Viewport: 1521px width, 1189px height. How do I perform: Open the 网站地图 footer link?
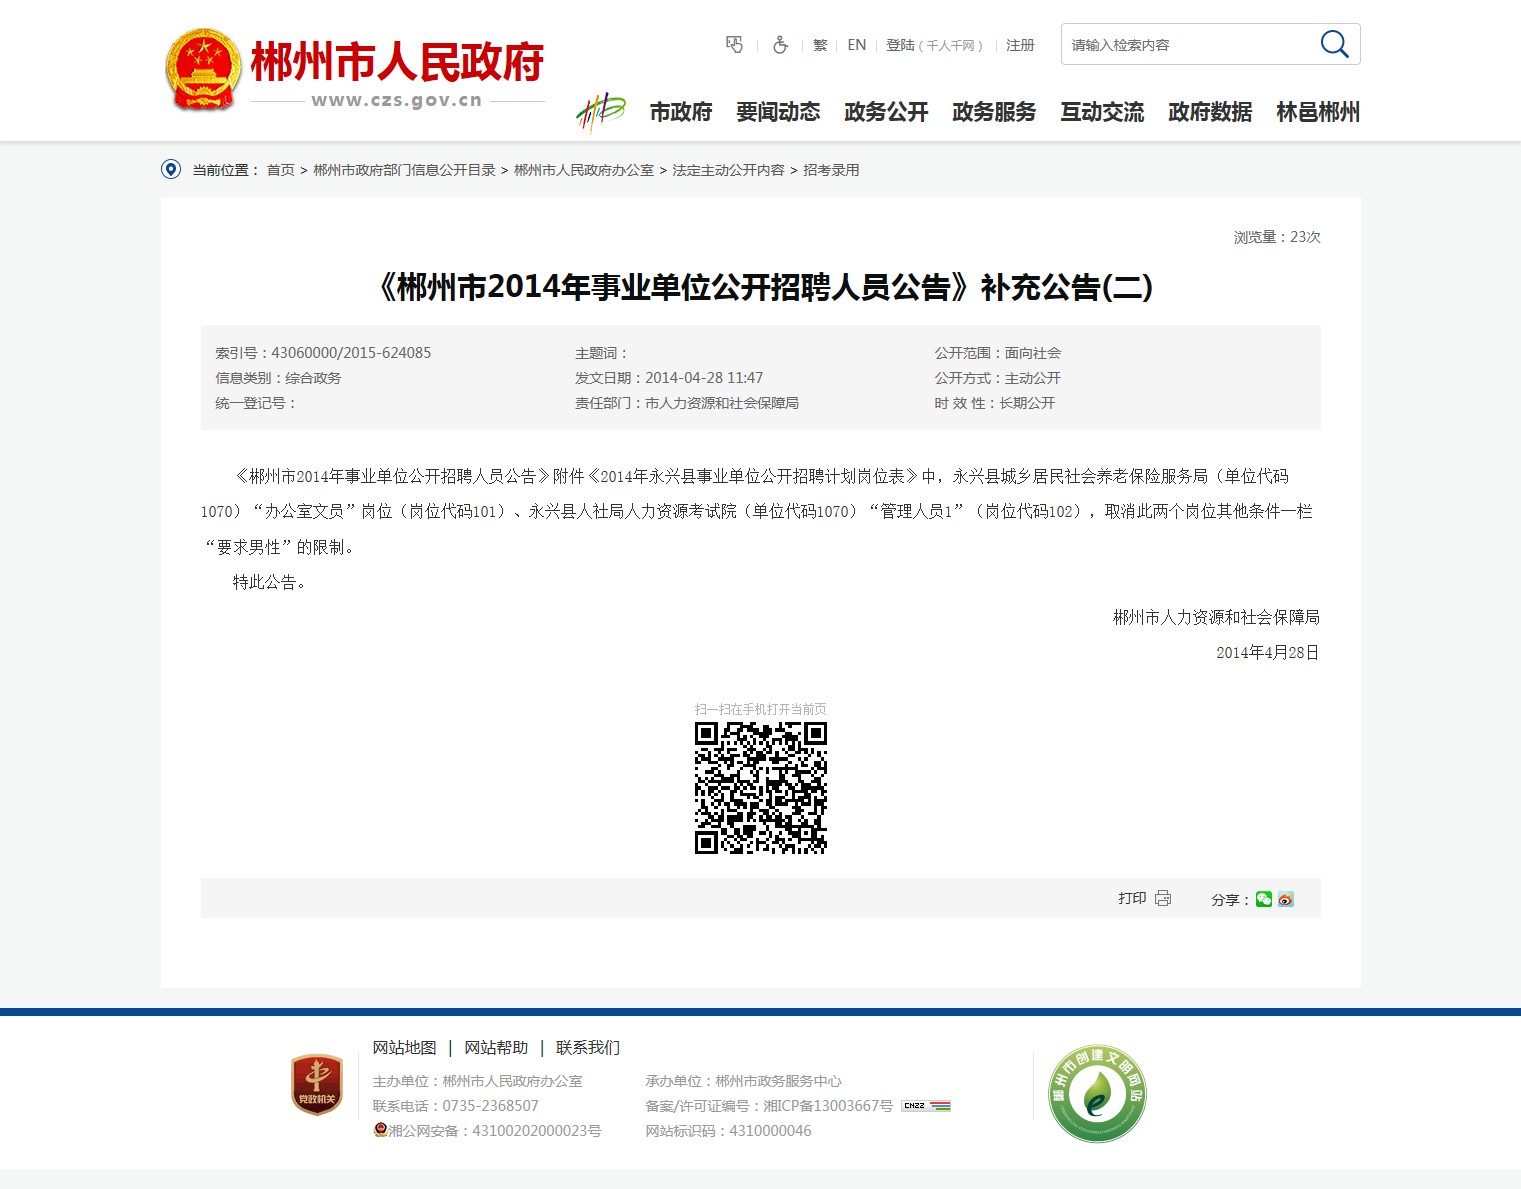click(404, 1047)
